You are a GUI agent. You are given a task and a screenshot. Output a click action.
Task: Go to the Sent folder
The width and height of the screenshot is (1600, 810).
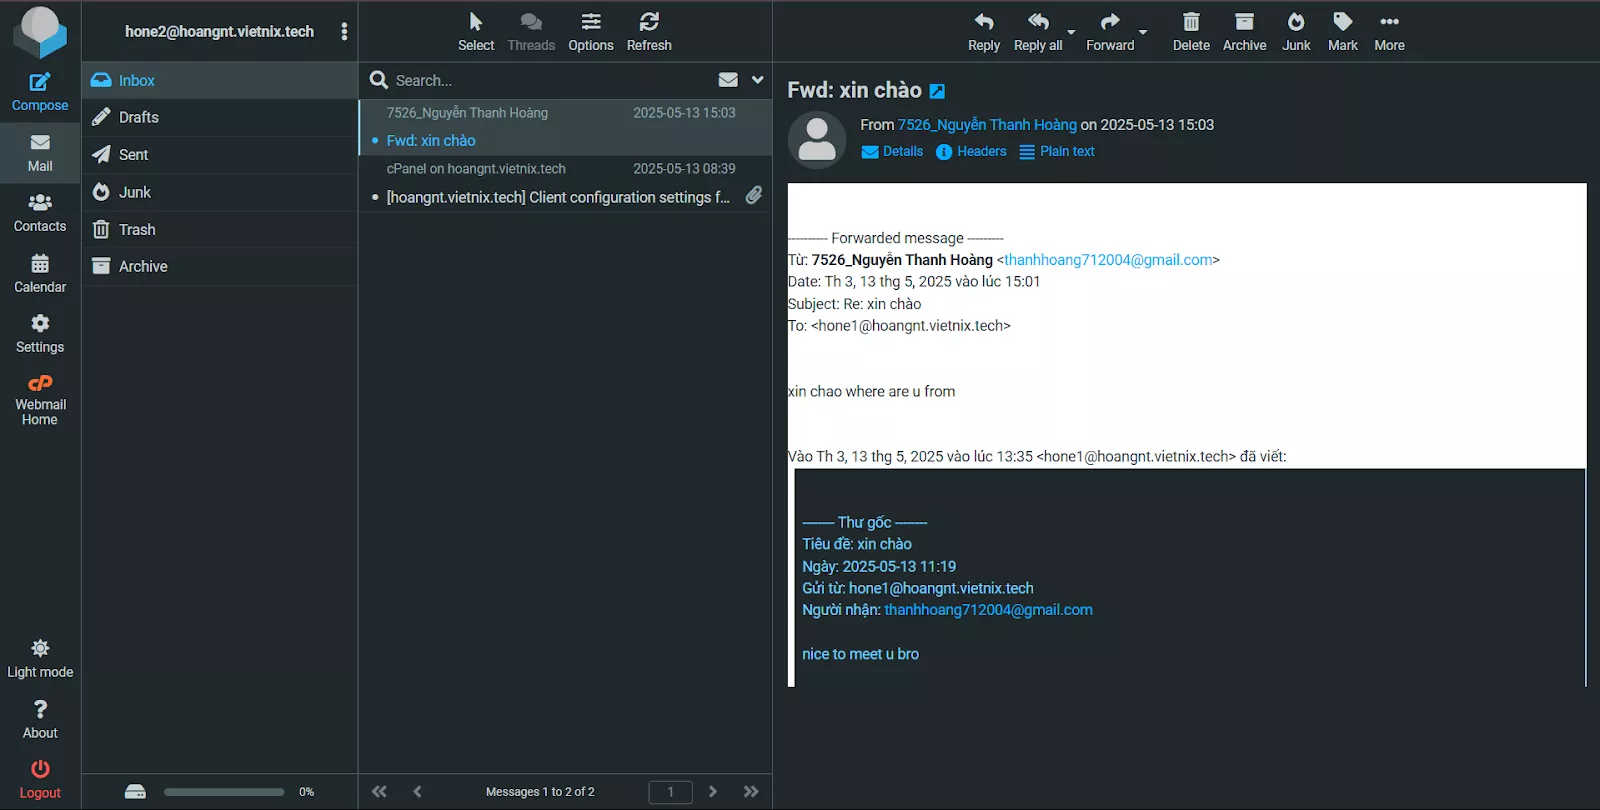pyautogui.click(x=133, y=155)
